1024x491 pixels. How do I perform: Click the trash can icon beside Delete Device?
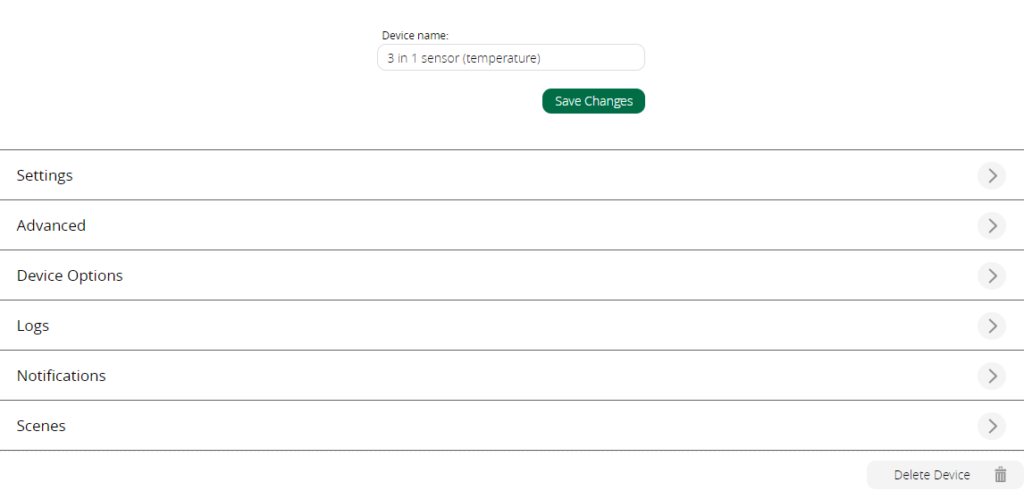tap(1000, 475)
